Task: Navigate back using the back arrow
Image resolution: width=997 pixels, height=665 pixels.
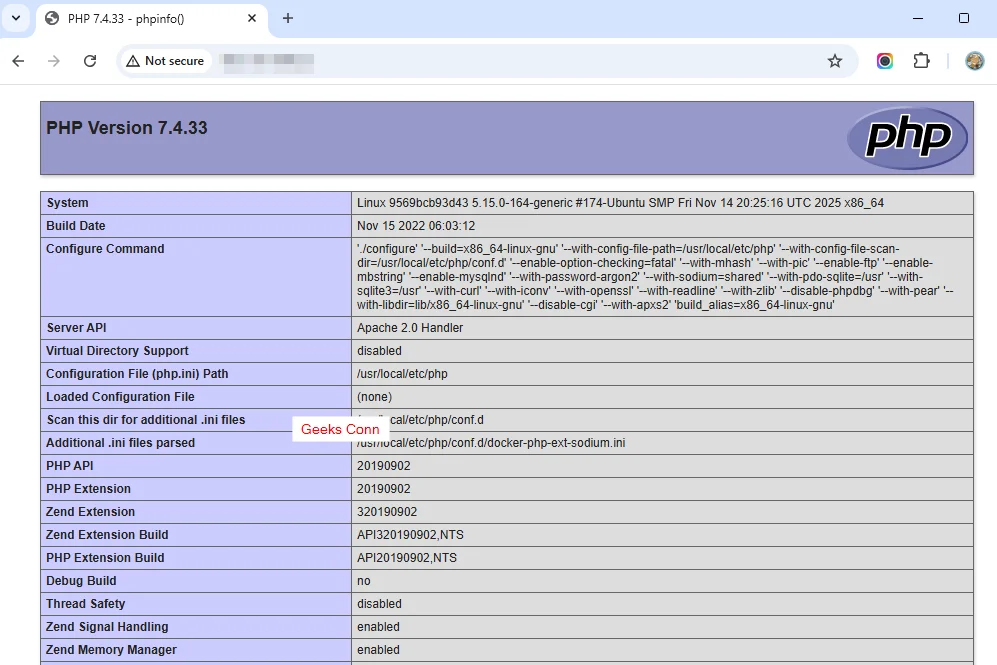Action: (x=17, y=61)
